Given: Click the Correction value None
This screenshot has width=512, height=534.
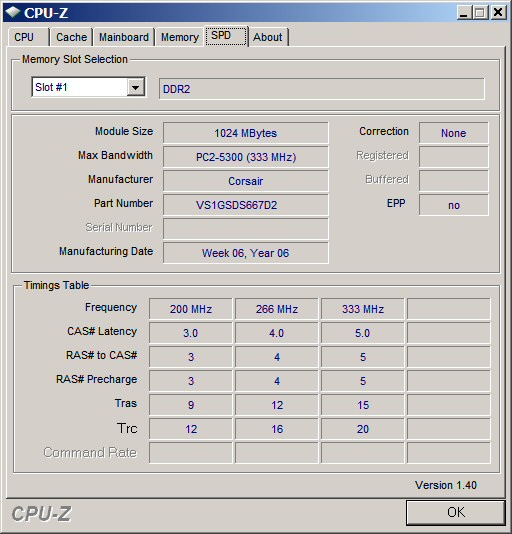Looking at the screenshot, I should (x=453, y=133).
